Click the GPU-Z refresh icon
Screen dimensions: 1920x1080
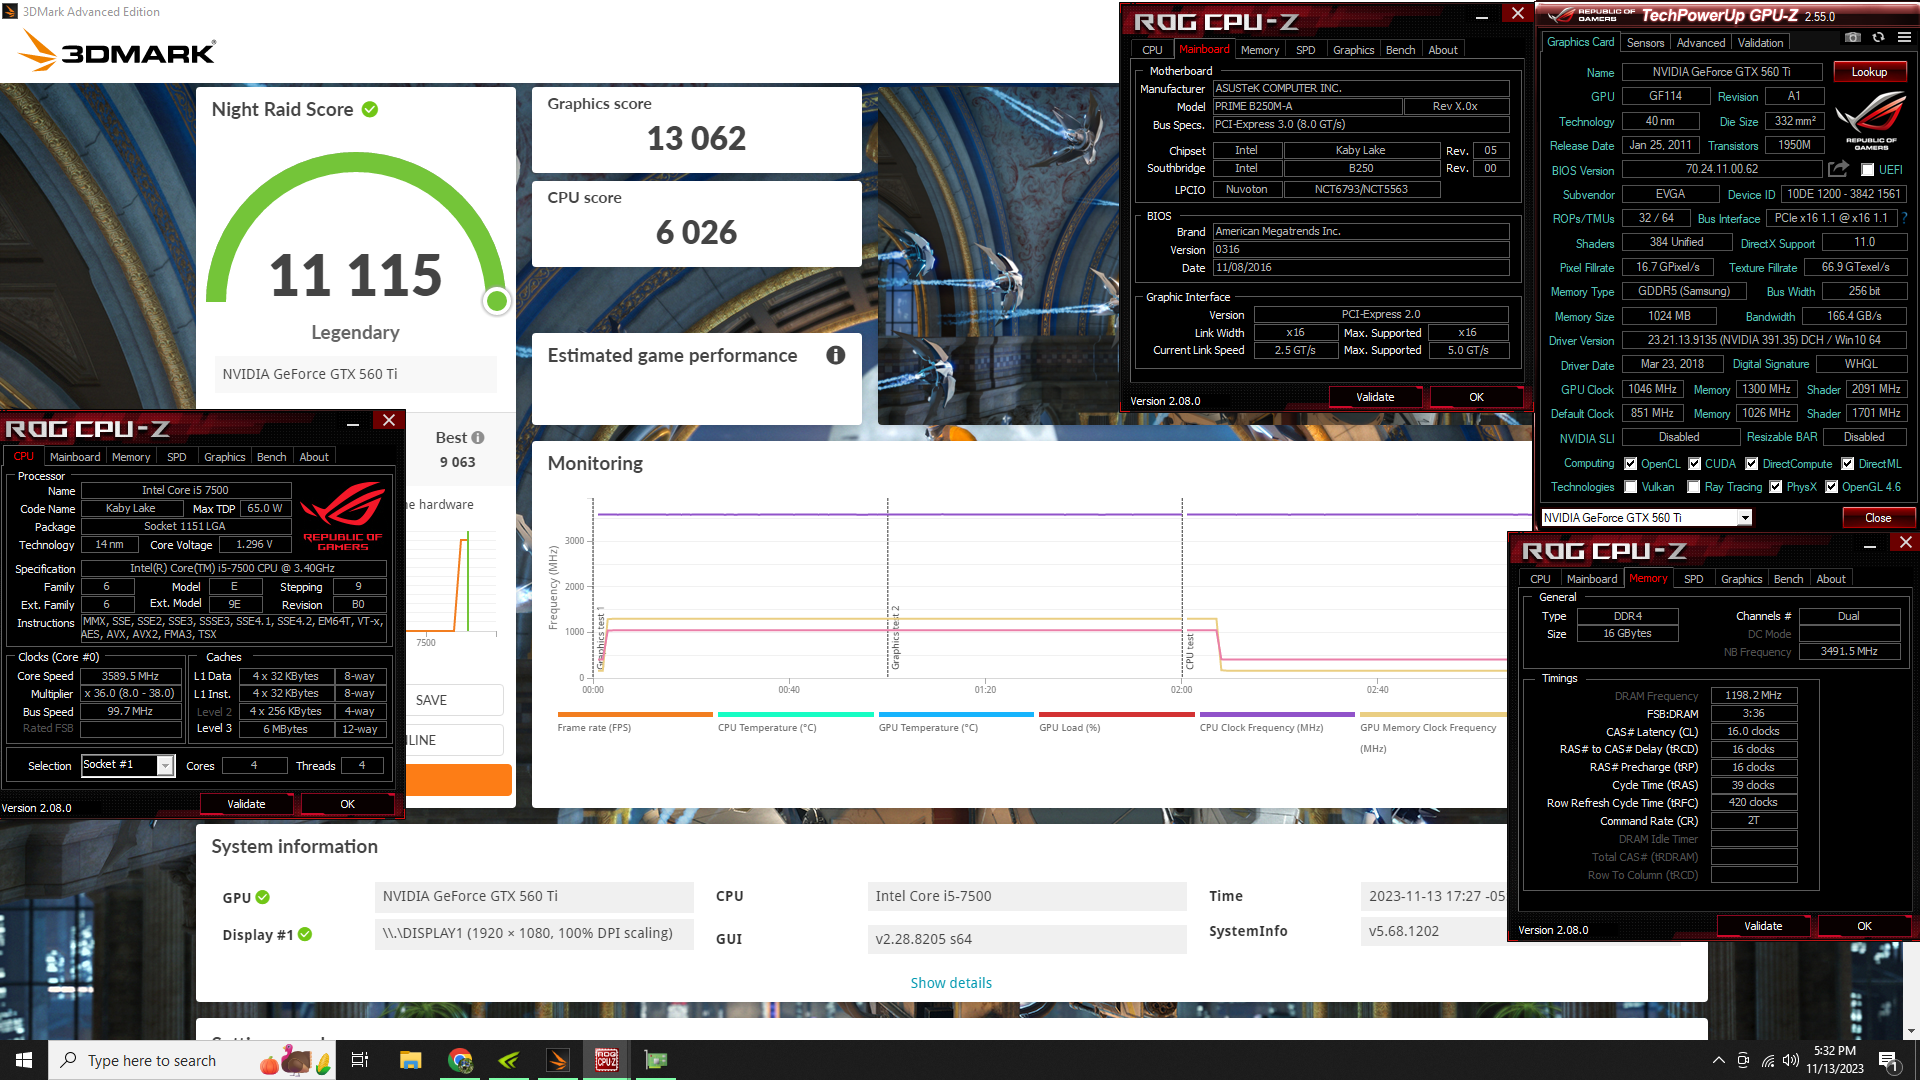[x=1878, y=38]
